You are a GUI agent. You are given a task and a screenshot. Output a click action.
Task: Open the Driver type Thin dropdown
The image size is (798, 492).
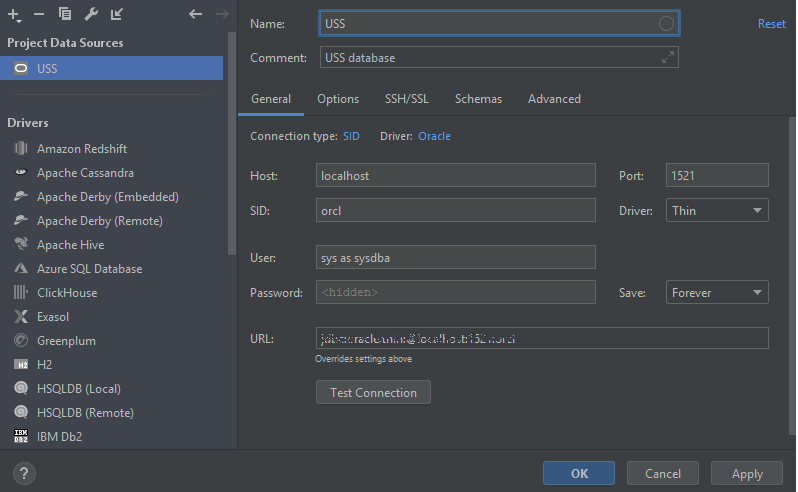pyautogui.click(x=717, y=211)
